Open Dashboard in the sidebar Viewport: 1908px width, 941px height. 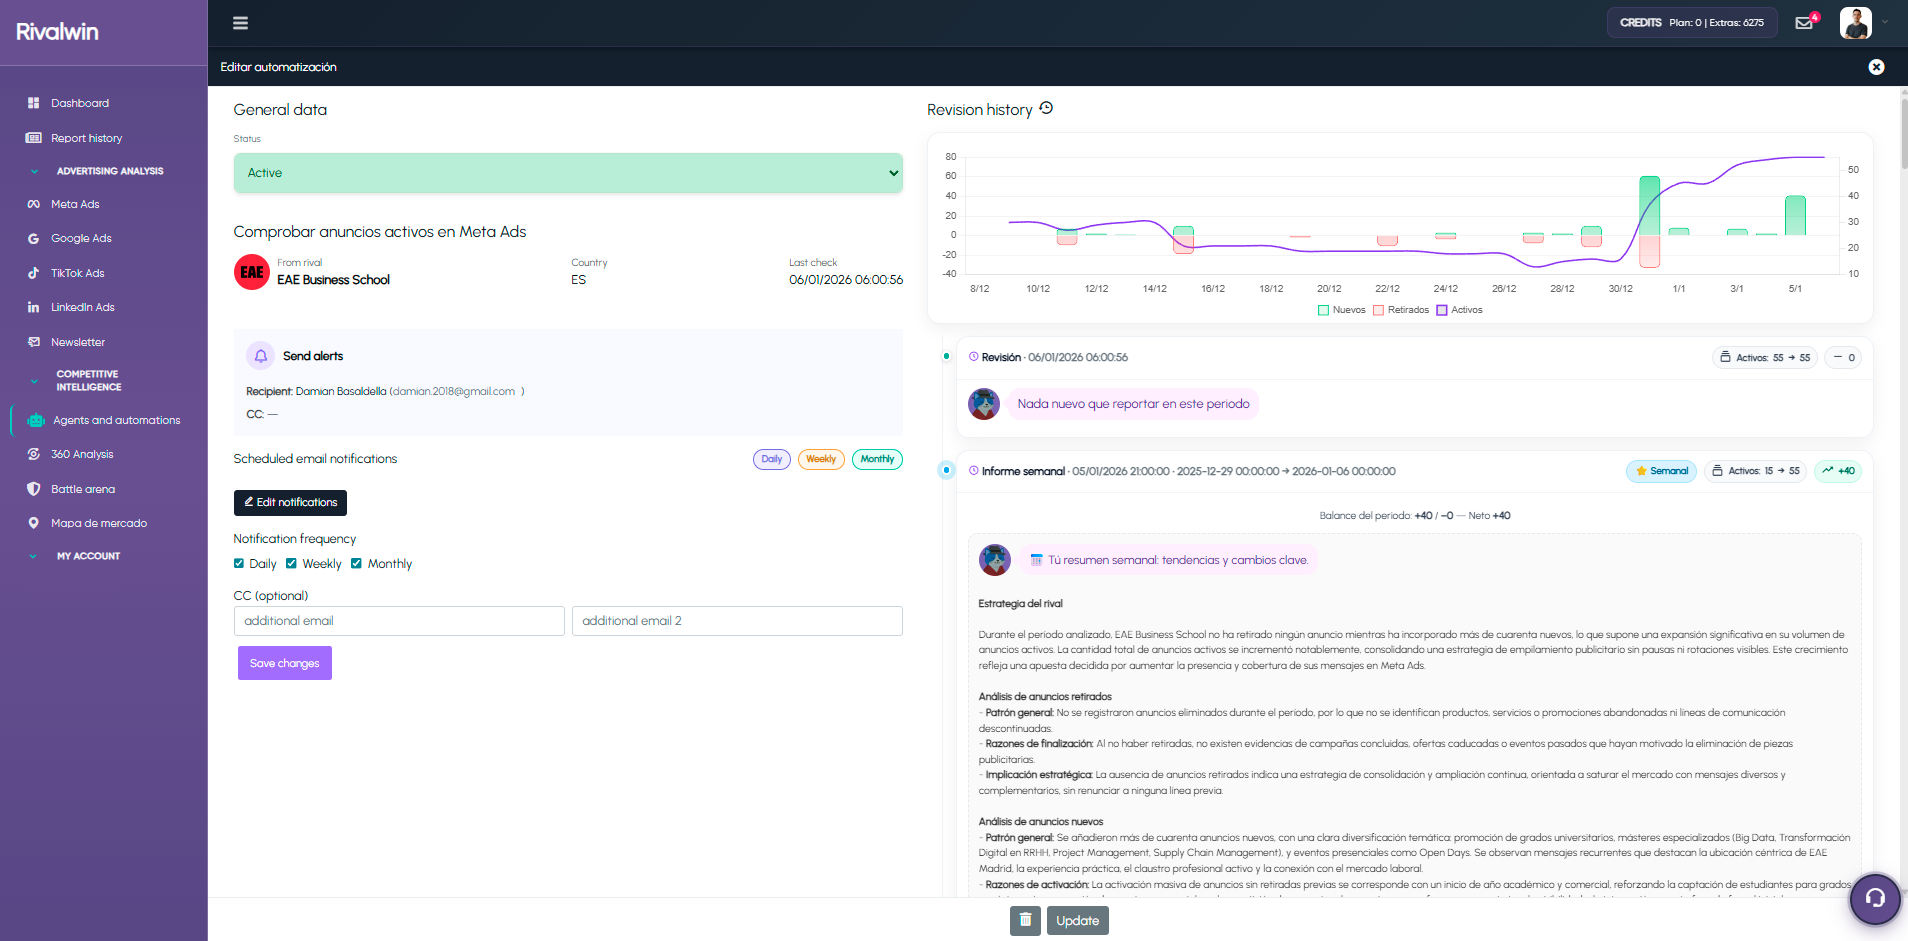(x=80, y=103)
